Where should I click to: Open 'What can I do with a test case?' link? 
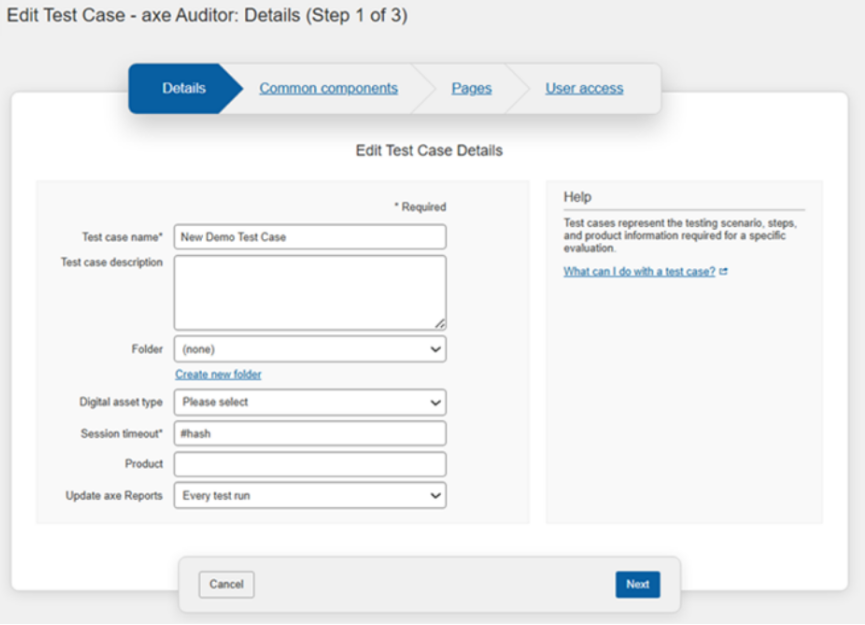point(639,271)
